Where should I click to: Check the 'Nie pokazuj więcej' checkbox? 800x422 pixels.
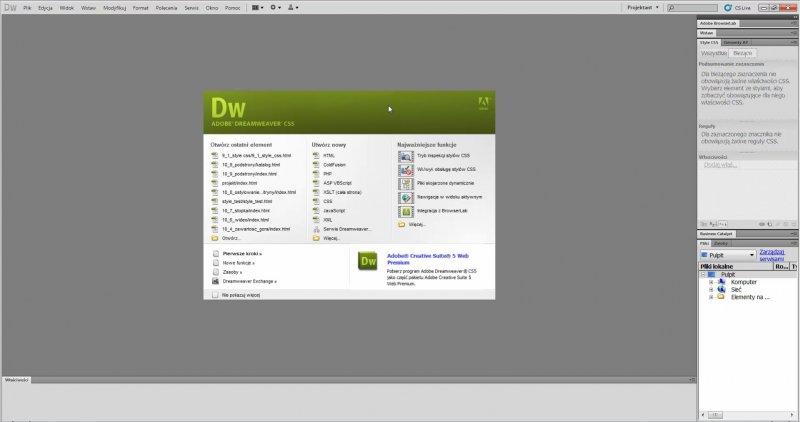pyautogui.click(x=215, y=296)
